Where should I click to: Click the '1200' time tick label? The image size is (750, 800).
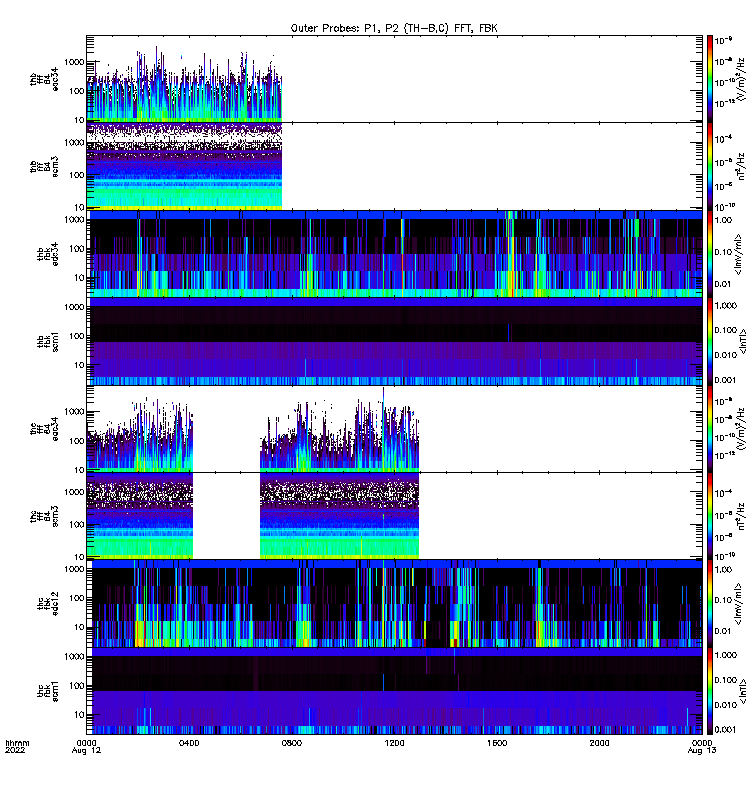[x=394, y=743]
